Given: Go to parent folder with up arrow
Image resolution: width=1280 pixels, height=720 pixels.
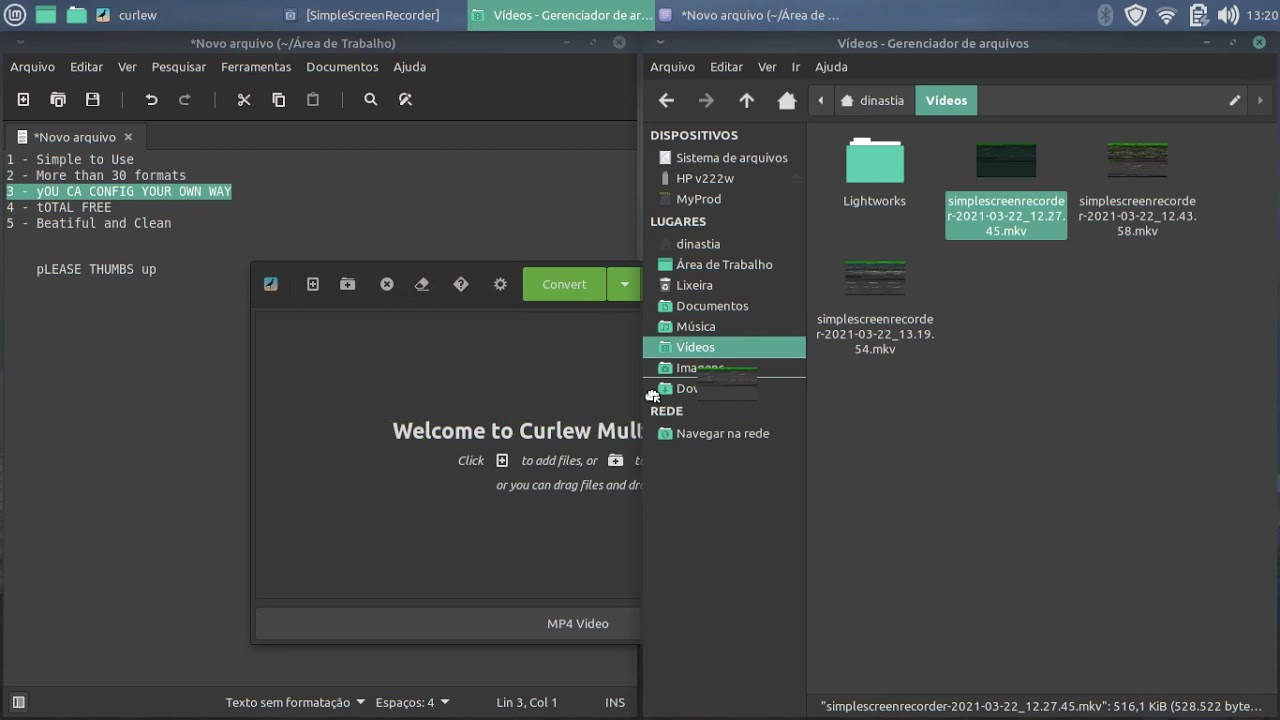Looking at the screenshot, I should click(746, 100).
